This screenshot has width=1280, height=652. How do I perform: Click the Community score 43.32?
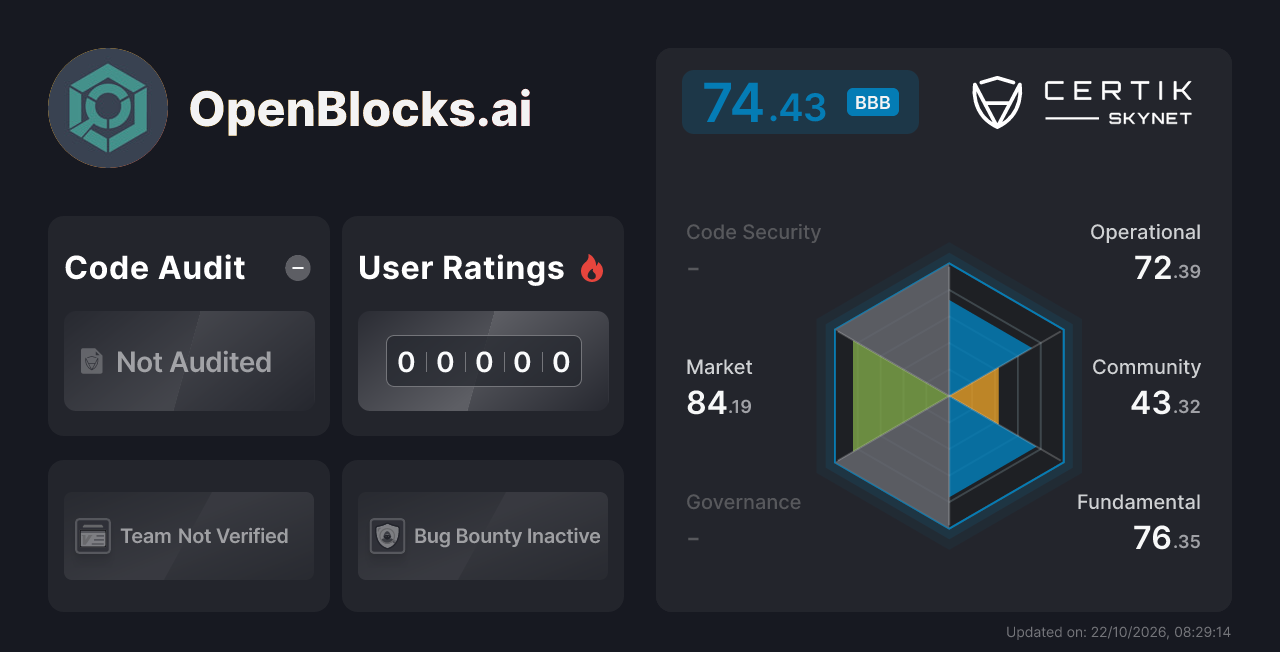click(x=1166, y=403)
